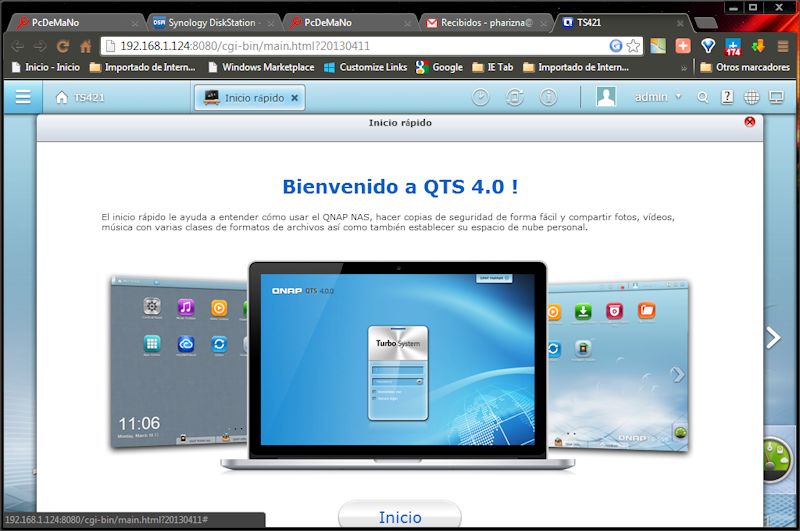Open language globe icon
Viewport: 800px width, 531px height.
(752, 97)
